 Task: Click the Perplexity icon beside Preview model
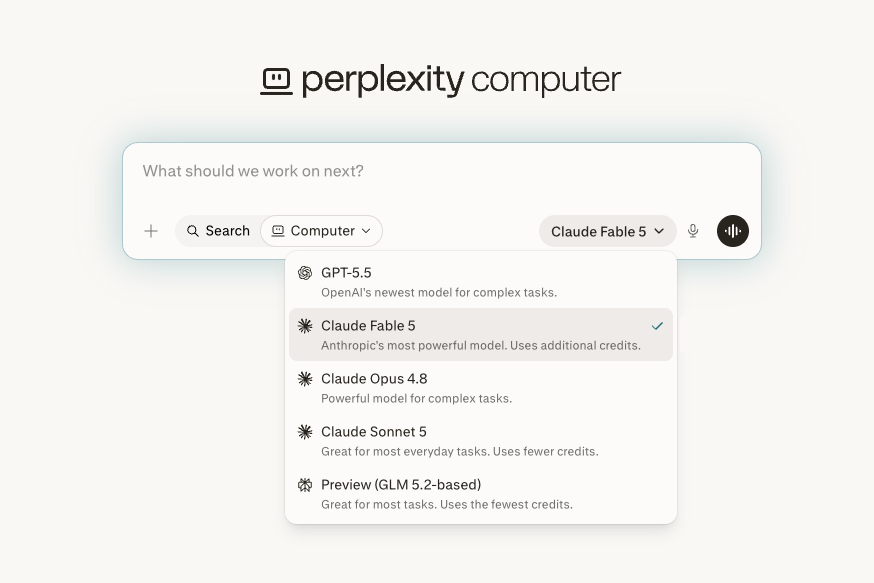305,484
